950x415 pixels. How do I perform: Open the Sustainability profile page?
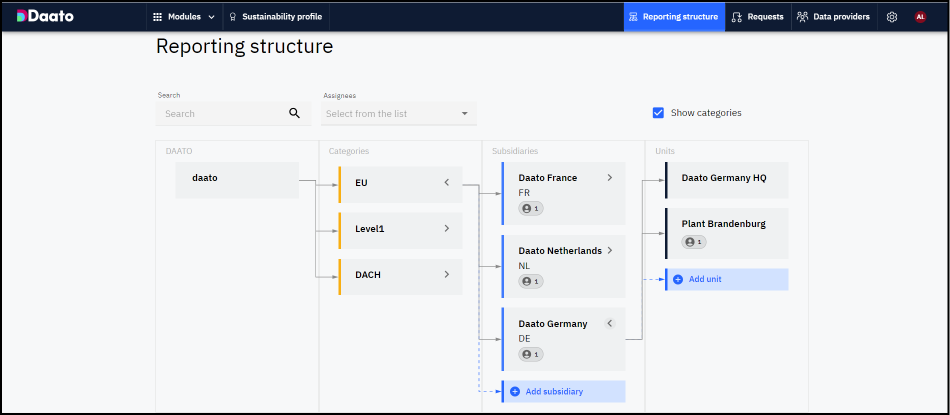[275, 17]
